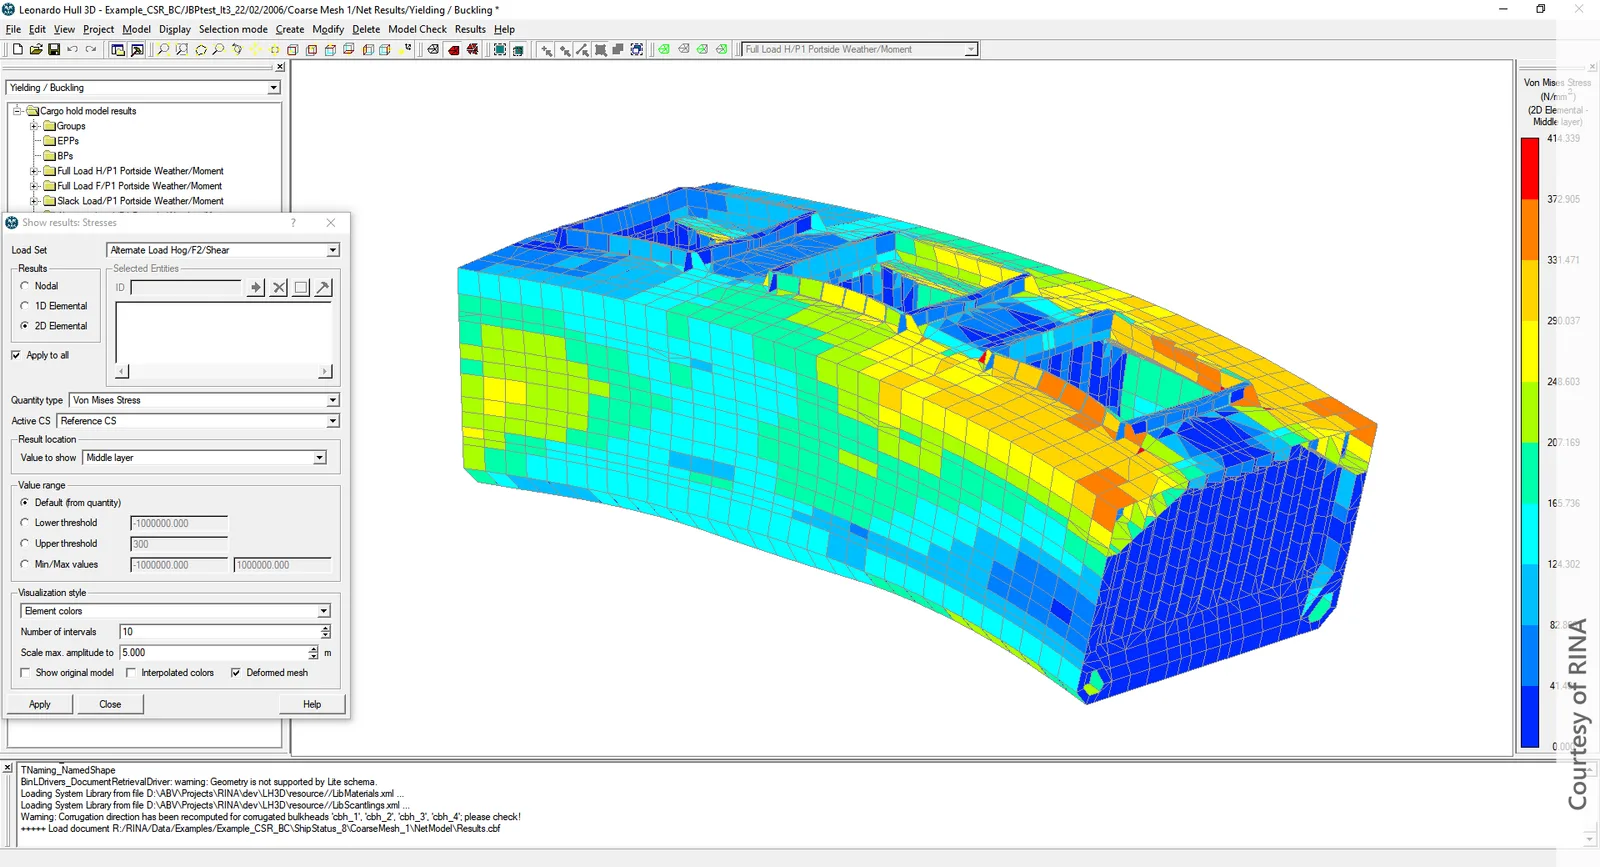The image size is (1600, 867).
Task: Open the Quantity type Von Mises Stress dropdown
Action: coord(204,400)
